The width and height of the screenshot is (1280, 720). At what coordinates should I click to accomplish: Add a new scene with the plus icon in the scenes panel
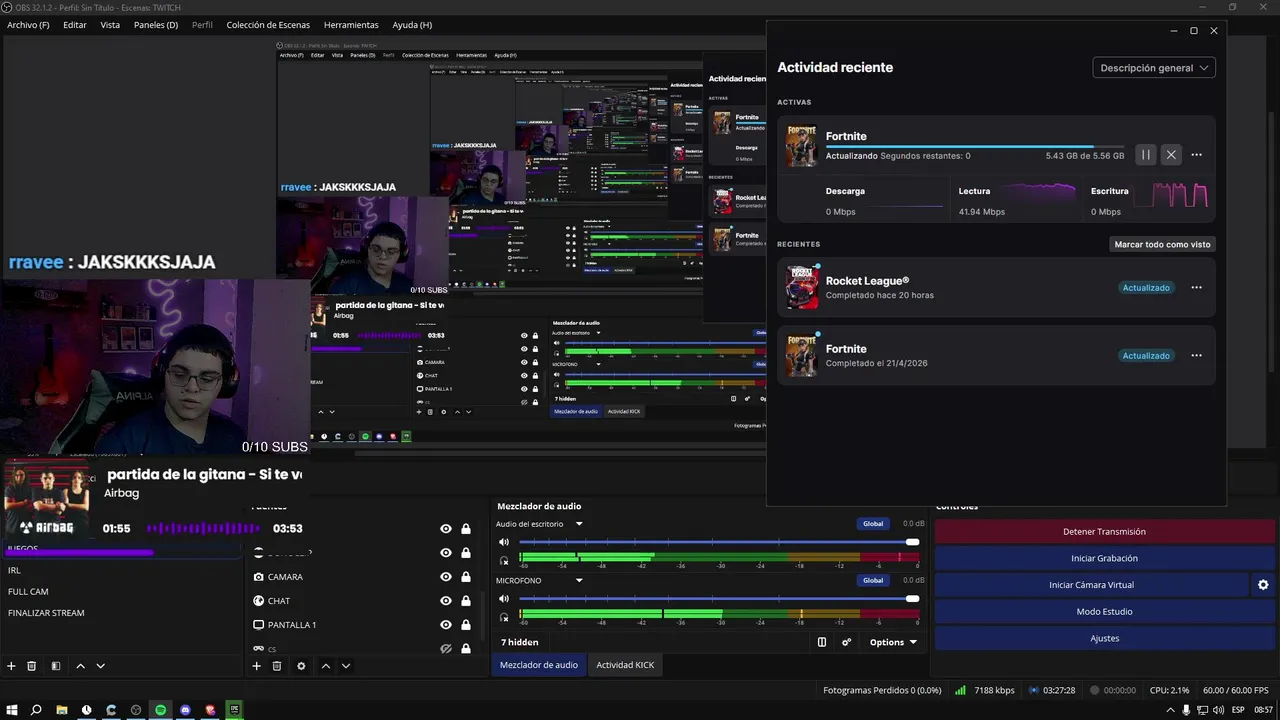click(11, 666)
